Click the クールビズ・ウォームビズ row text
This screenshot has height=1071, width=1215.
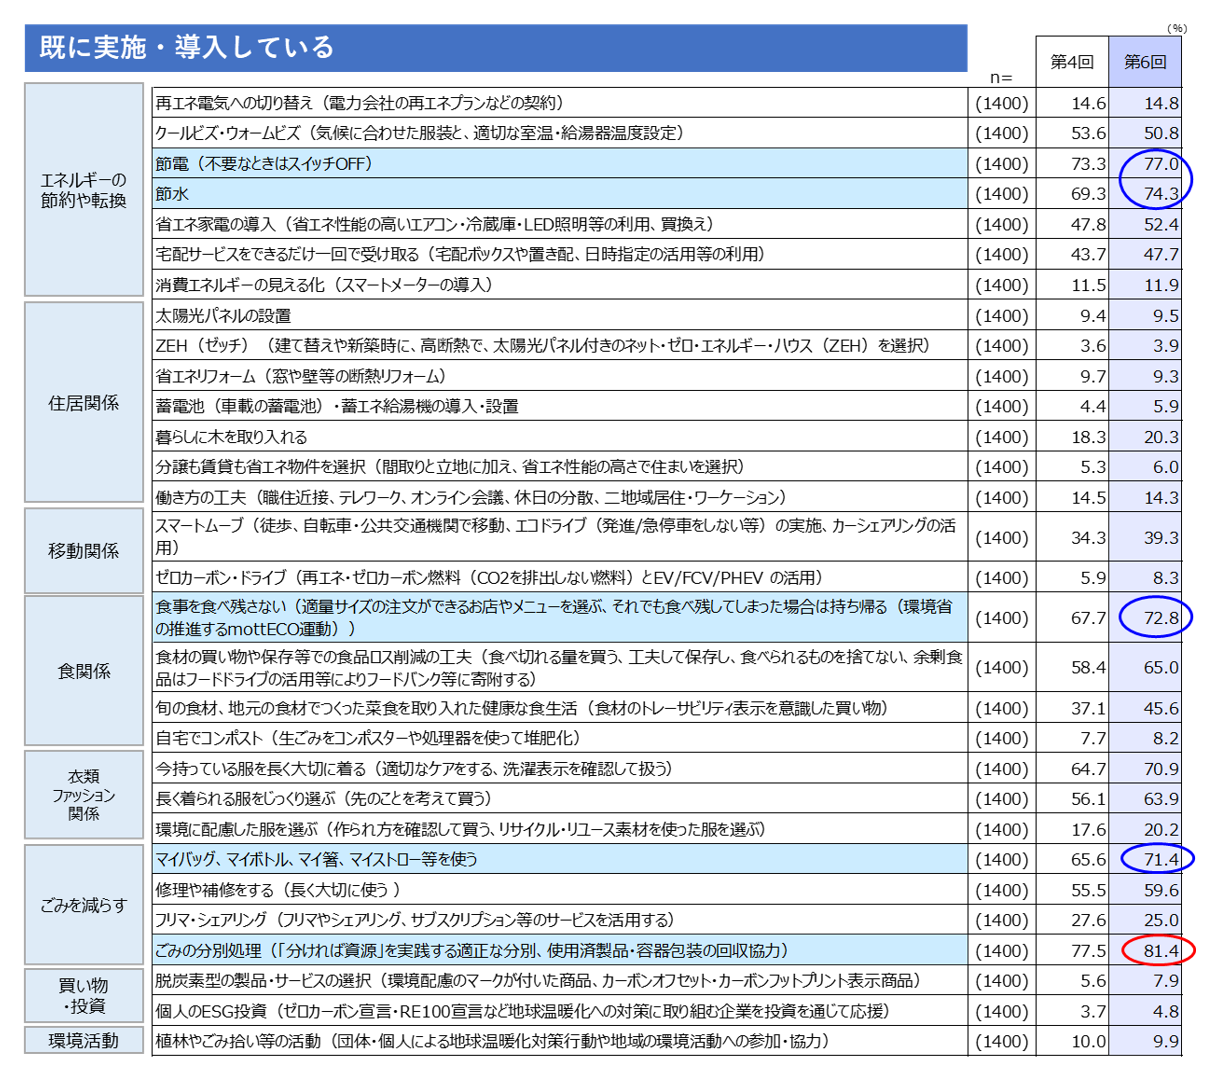pos(420,133)
